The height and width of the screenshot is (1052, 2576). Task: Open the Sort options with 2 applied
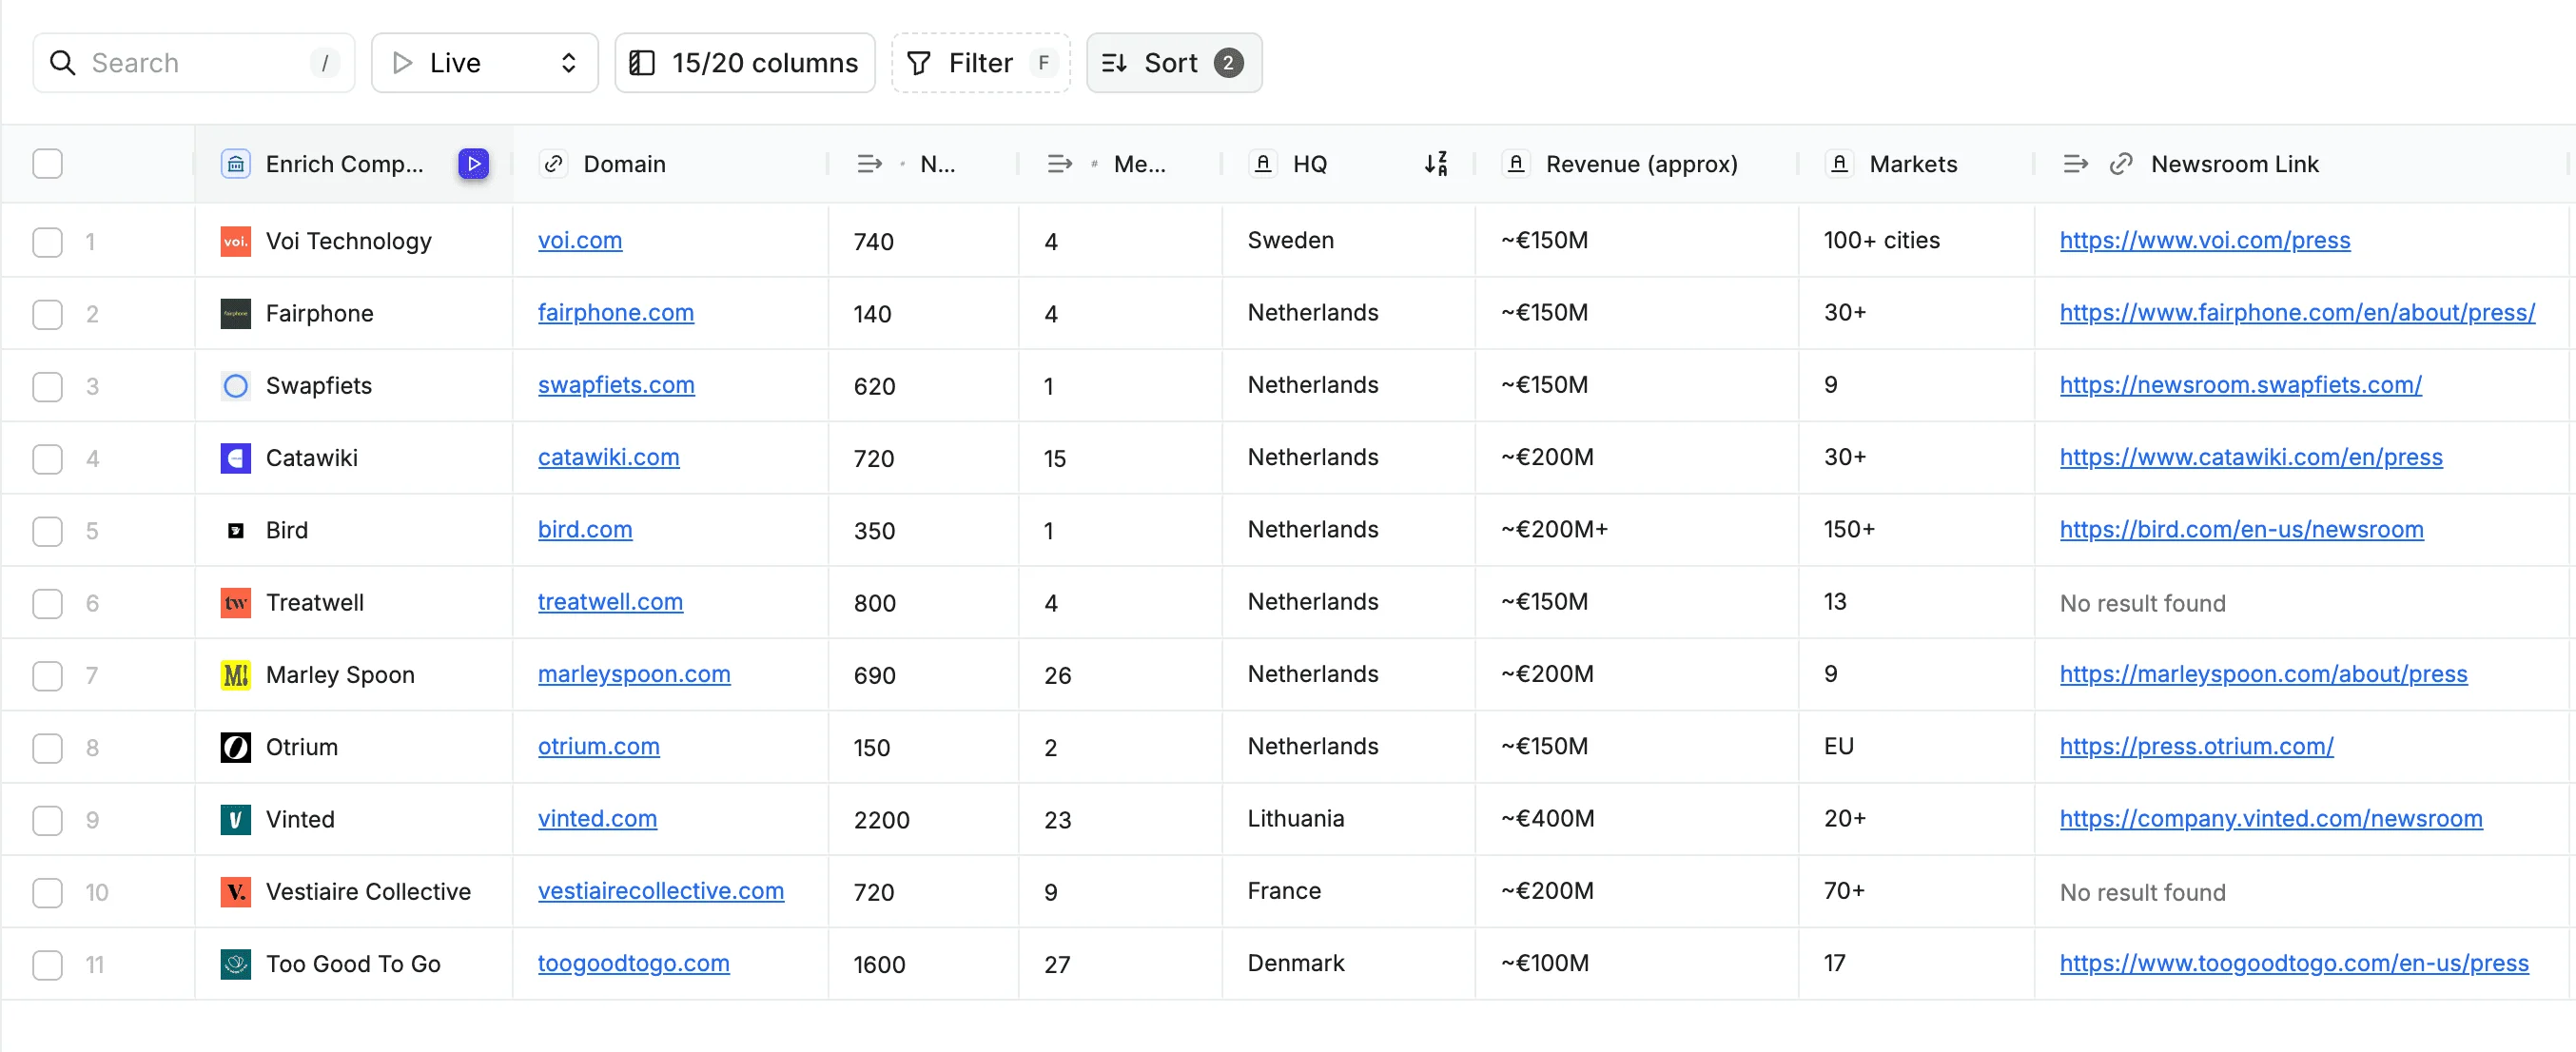(x=1173, y=63)
